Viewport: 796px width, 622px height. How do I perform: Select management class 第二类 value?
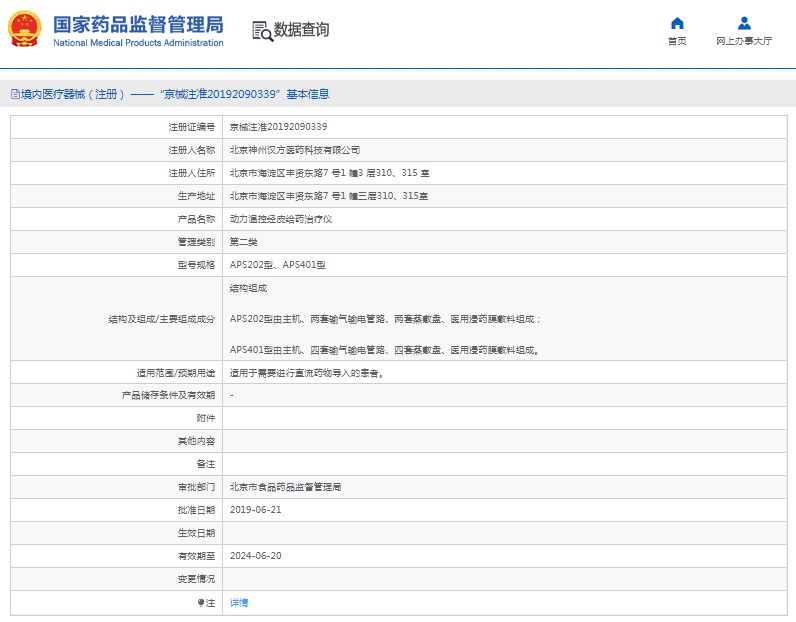(x=243, y=242)
